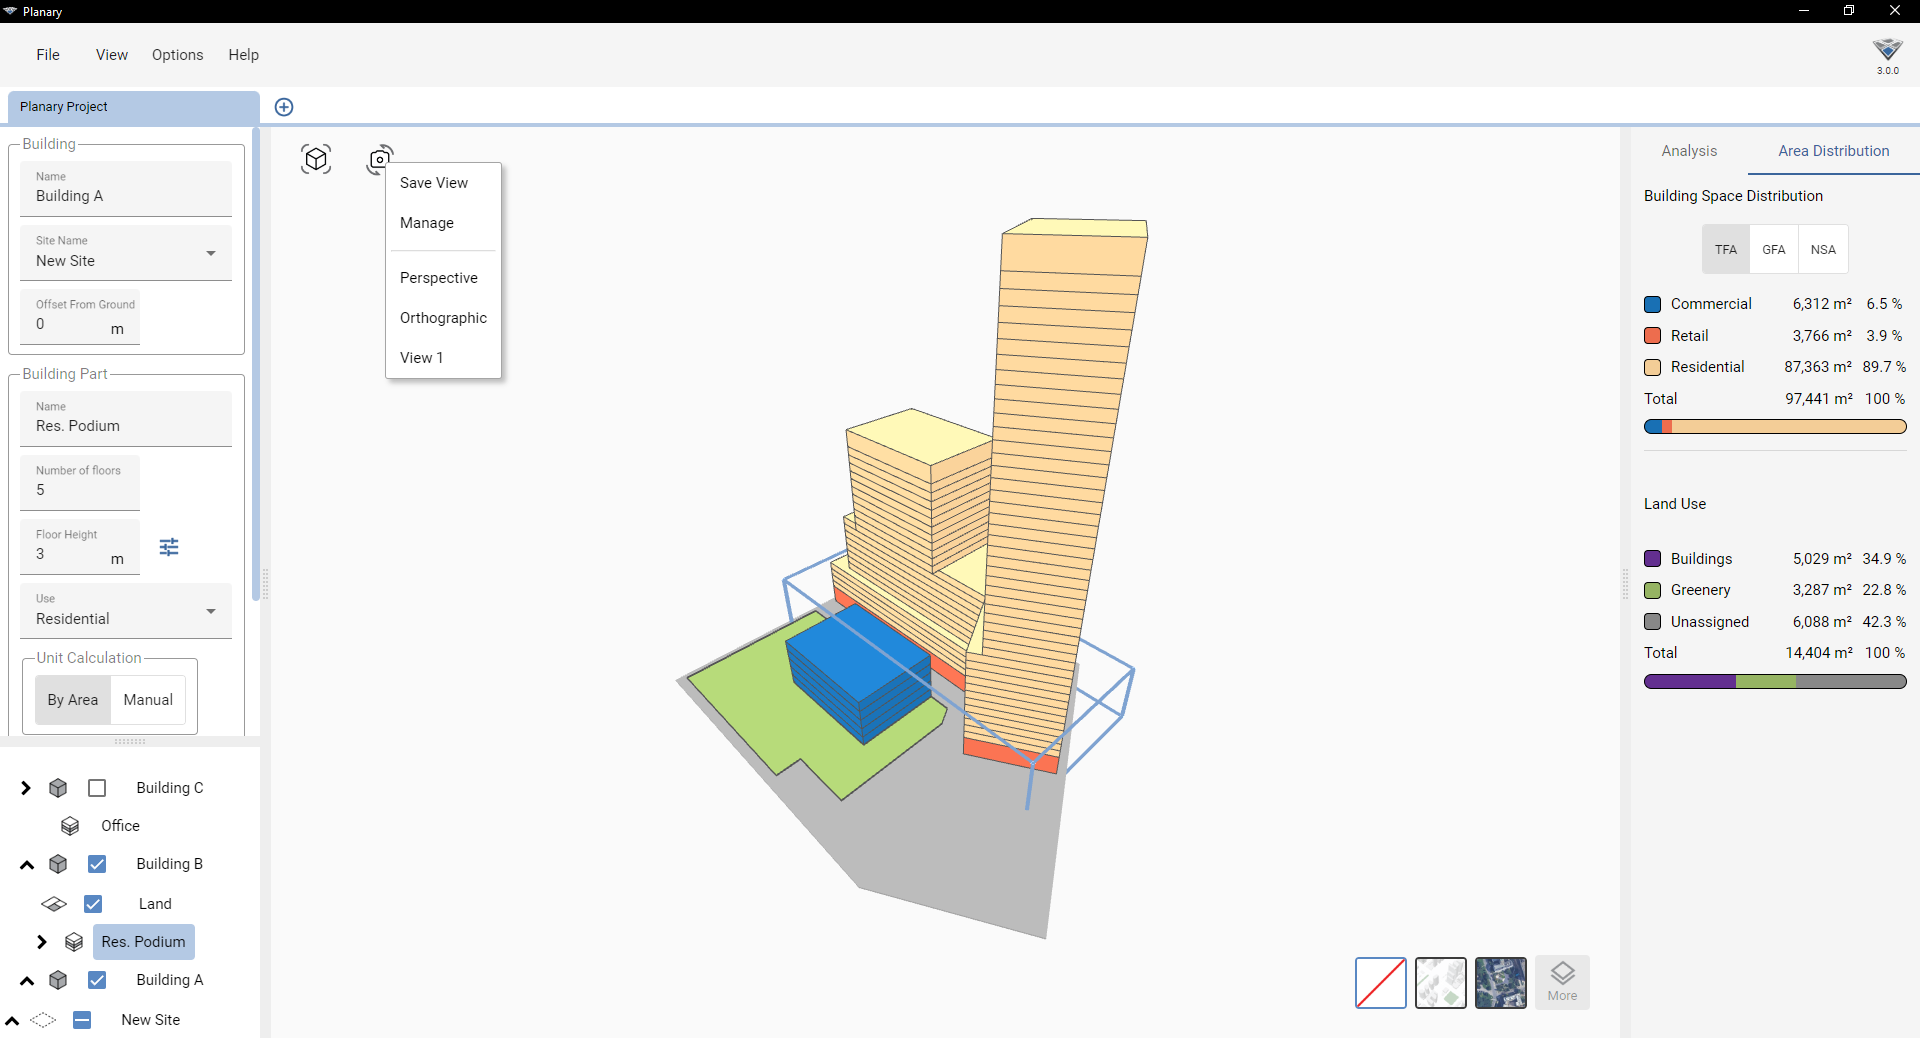Select Office in the tree

pyautogui.click(x=120, y=826)
